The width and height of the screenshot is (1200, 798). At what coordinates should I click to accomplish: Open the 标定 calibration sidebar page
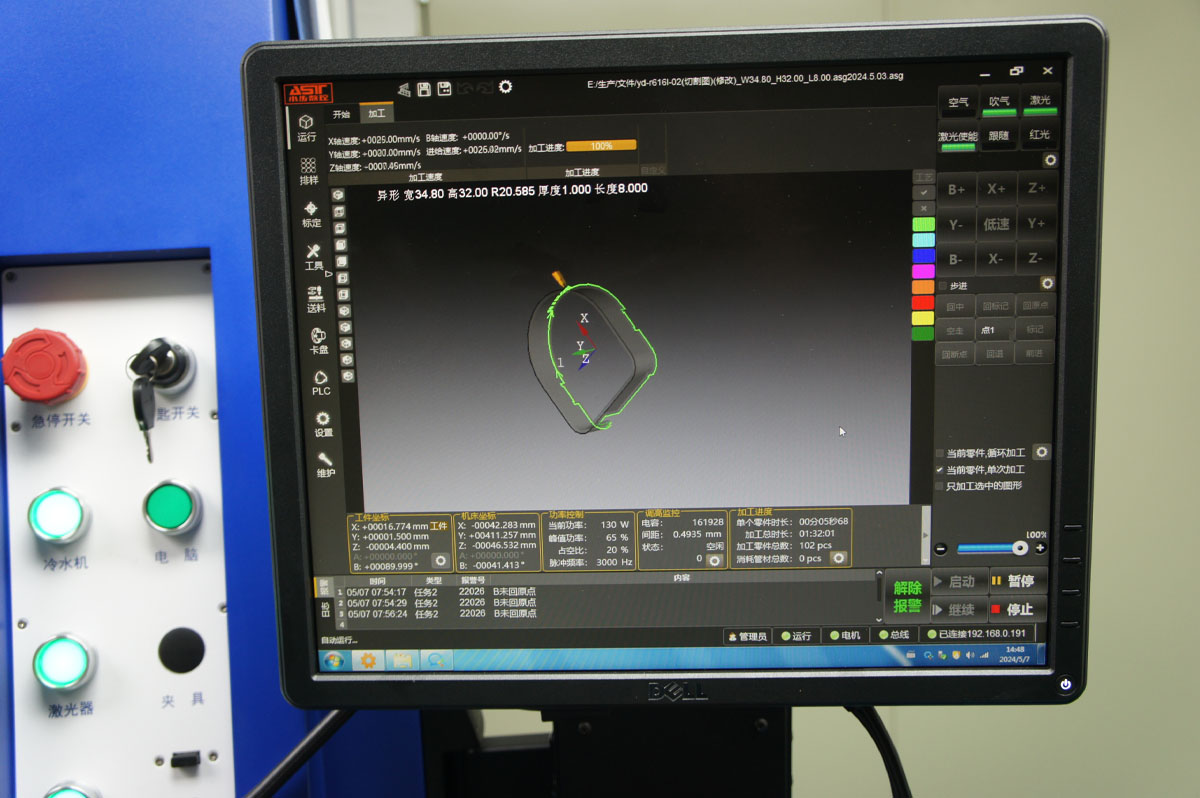[x=311, y=214]
